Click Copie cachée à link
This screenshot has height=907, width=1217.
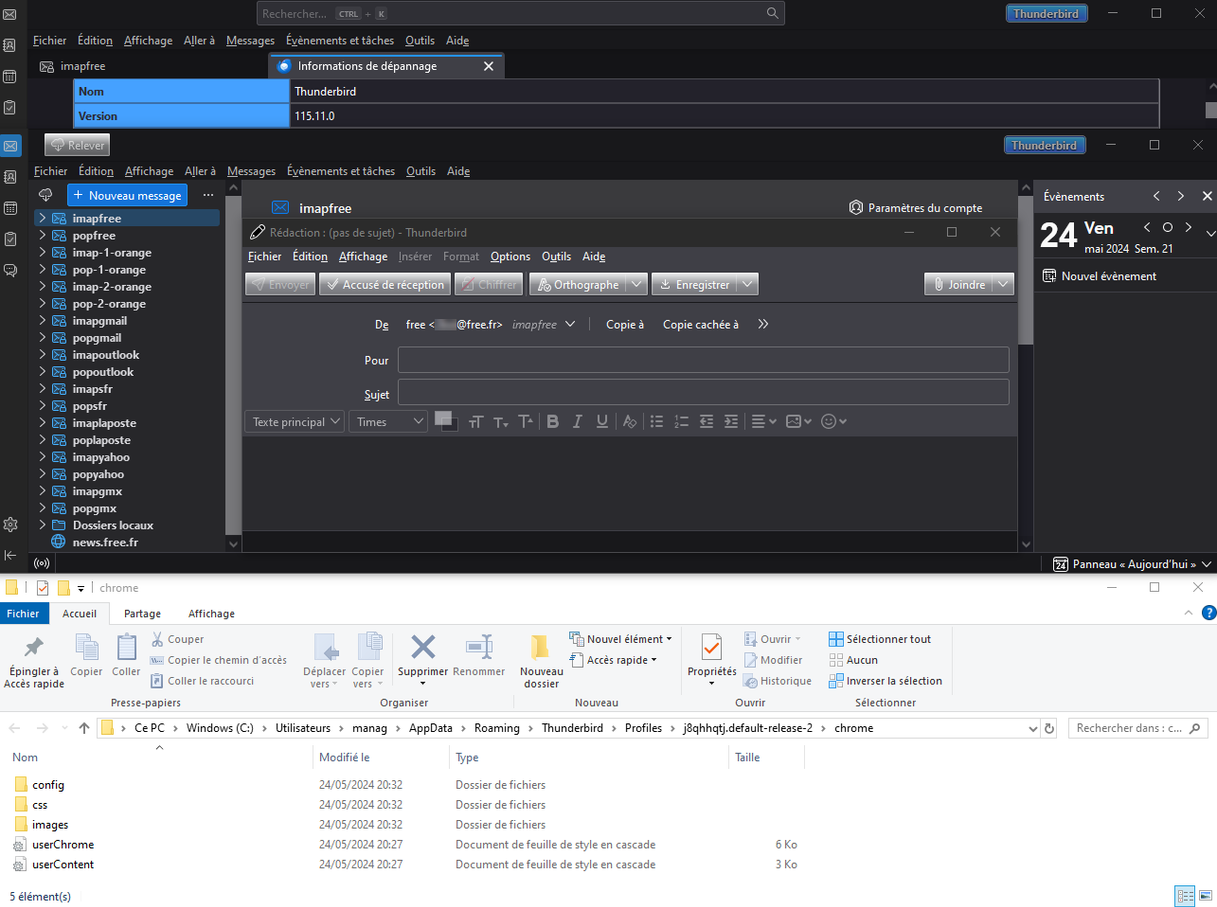701,324
